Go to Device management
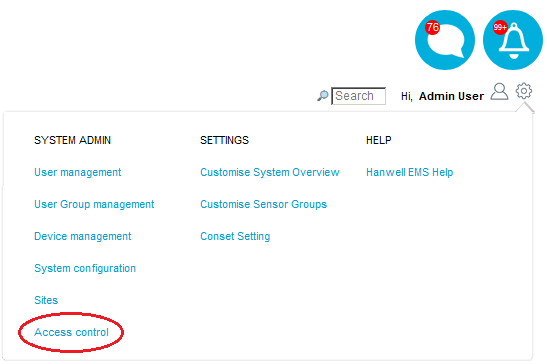This screenshot has width=547, height=364. (83, 236)
